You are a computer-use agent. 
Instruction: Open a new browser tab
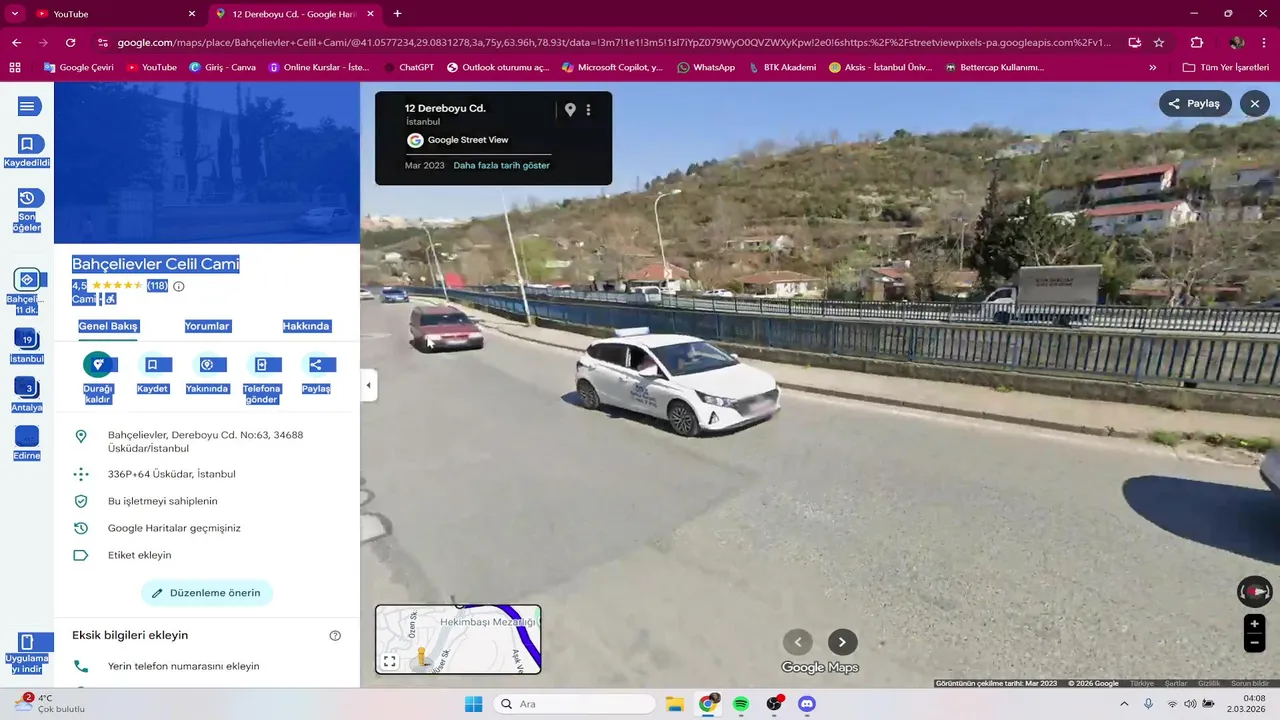coord(397,14)
